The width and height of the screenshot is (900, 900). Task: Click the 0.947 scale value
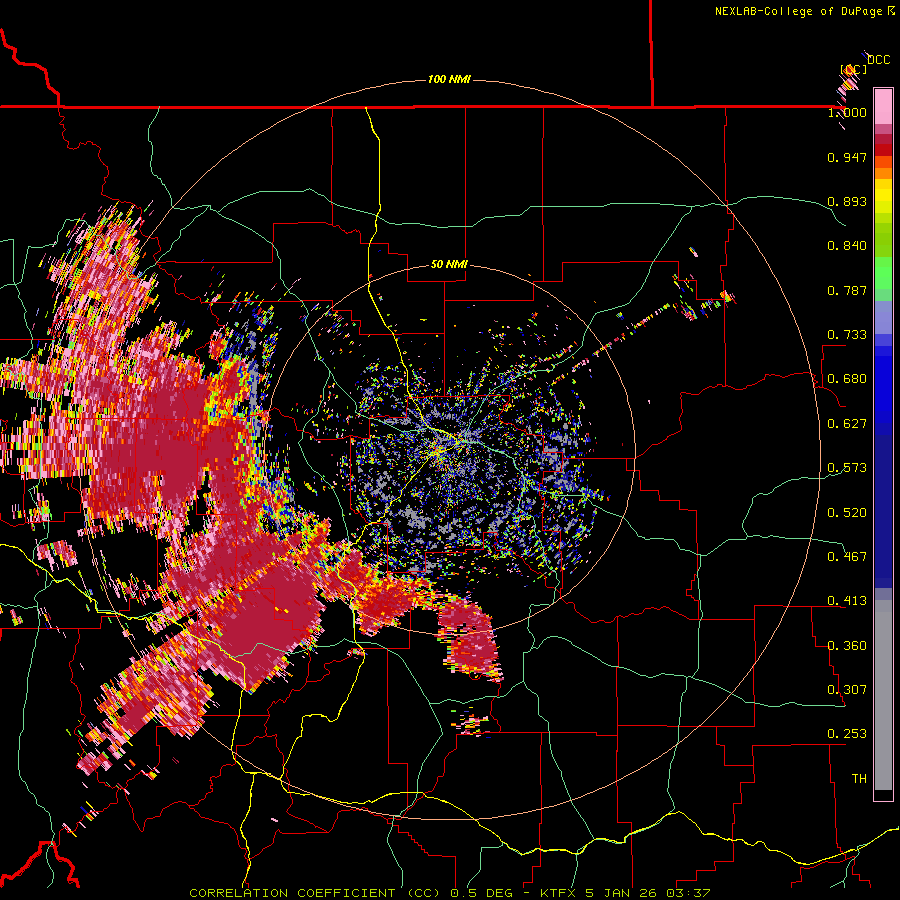click(x=847, y=157)
